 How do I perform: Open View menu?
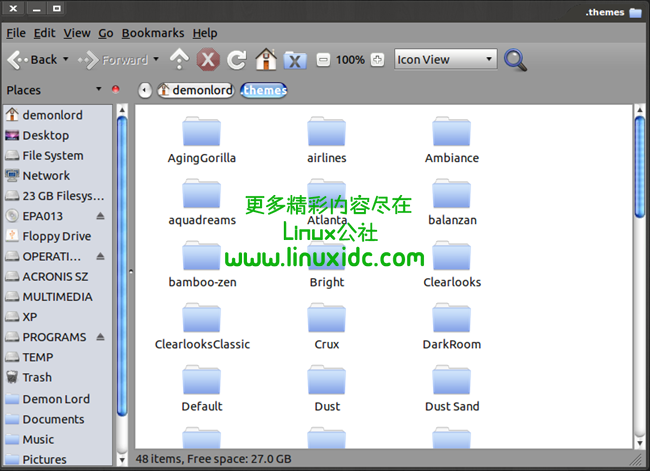[77, 33]
